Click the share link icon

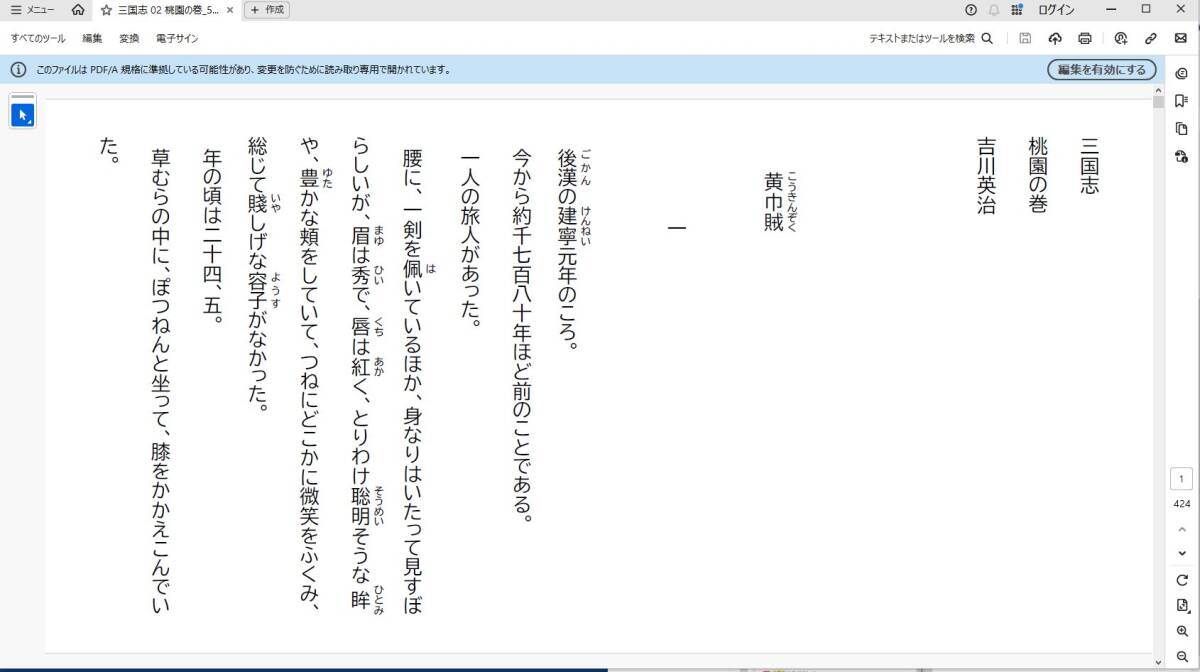[x=1151, y=39]
